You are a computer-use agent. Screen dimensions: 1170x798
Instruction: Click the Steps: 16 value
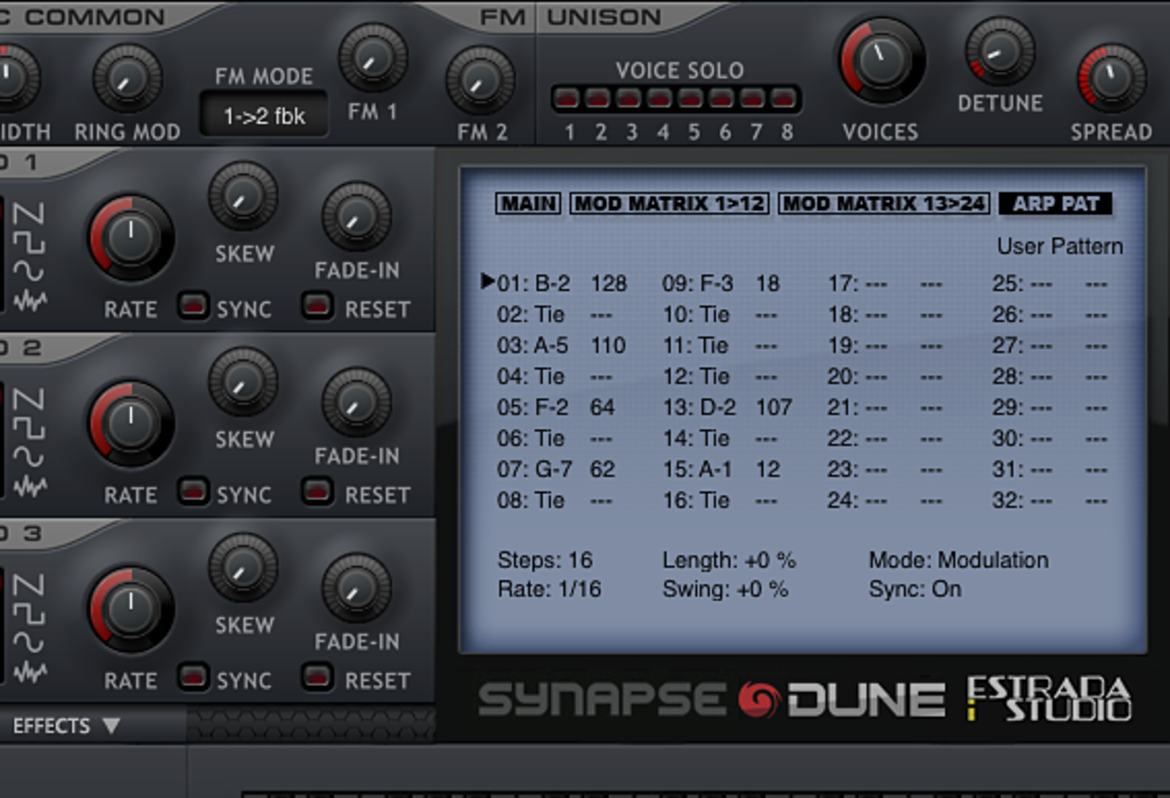545,560
